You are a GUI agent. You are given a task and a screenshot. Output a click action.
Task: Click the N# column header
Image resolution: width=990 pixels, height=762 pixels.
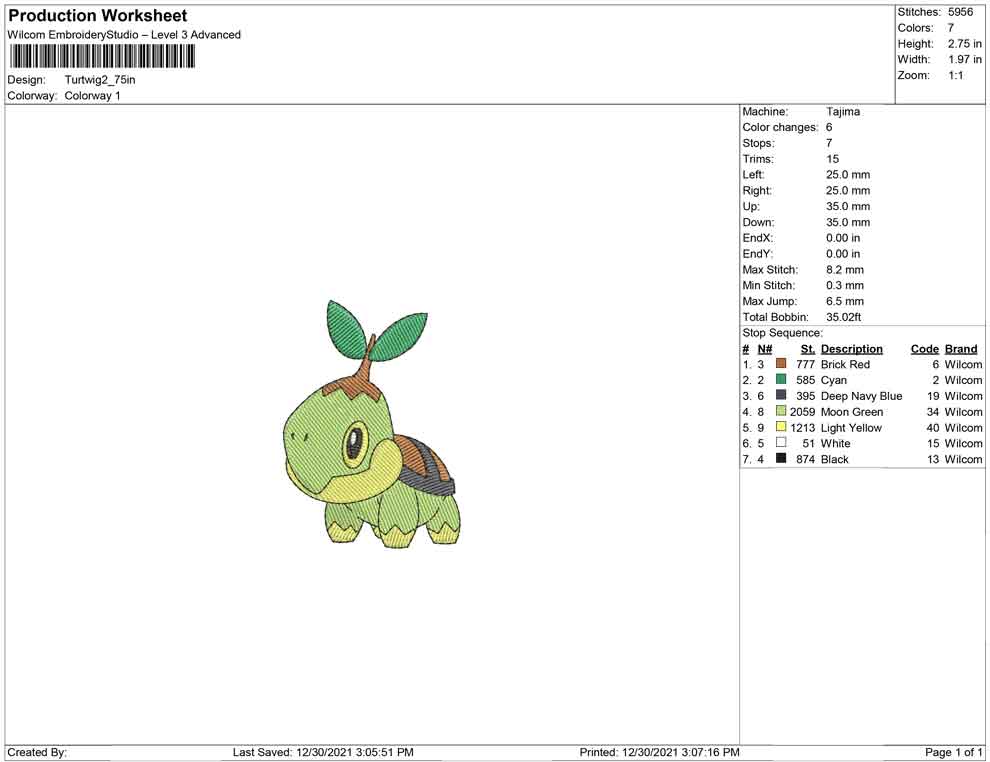pos(765,349)
